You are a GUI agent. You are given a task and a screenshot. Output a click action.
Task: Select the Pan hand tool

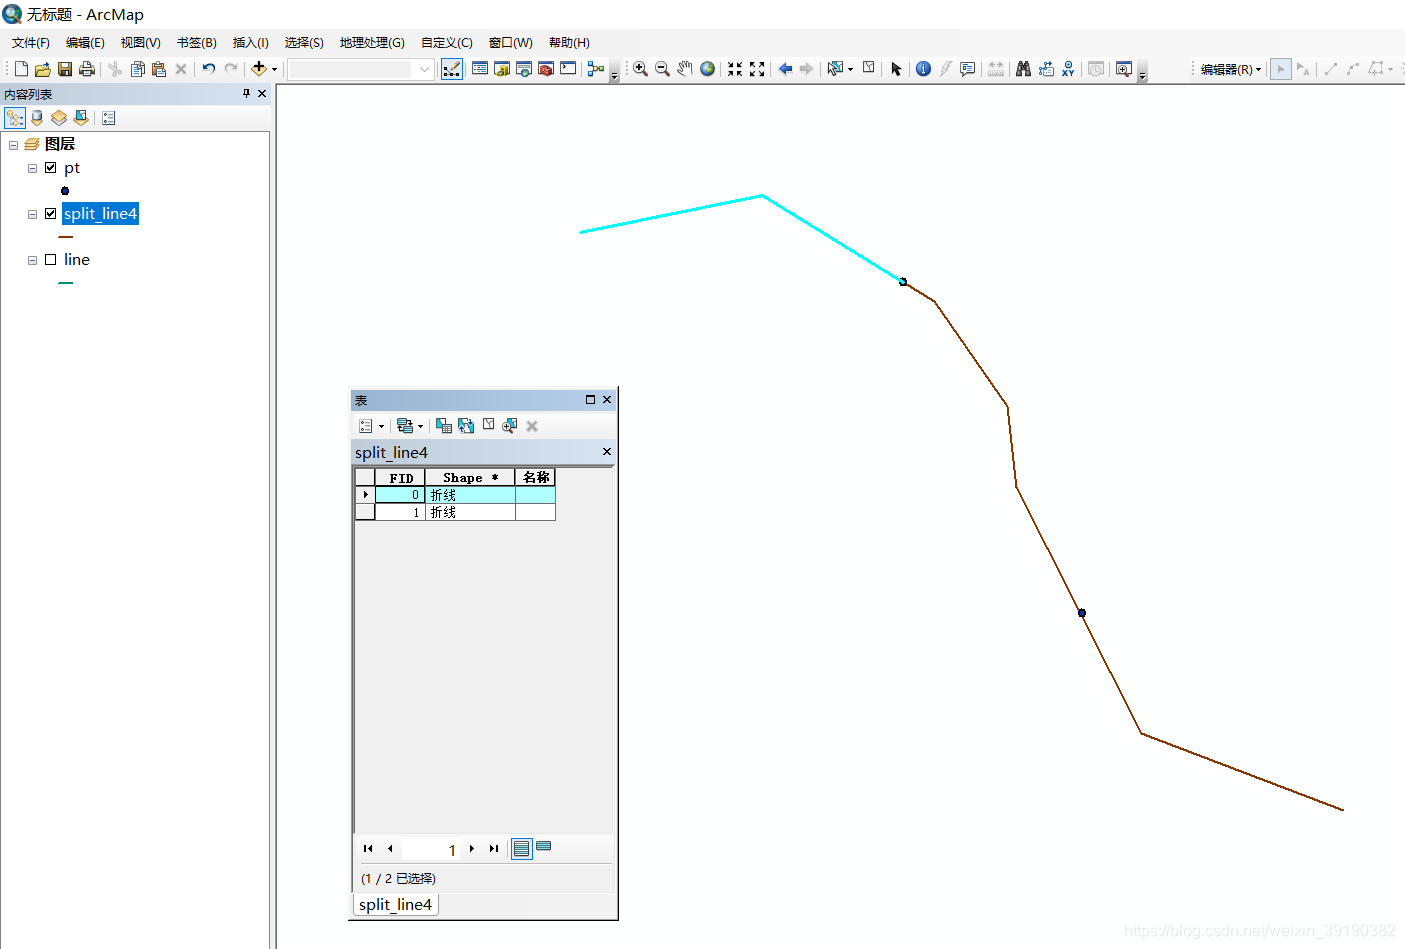pyautogui.click(x=685, y=69)
